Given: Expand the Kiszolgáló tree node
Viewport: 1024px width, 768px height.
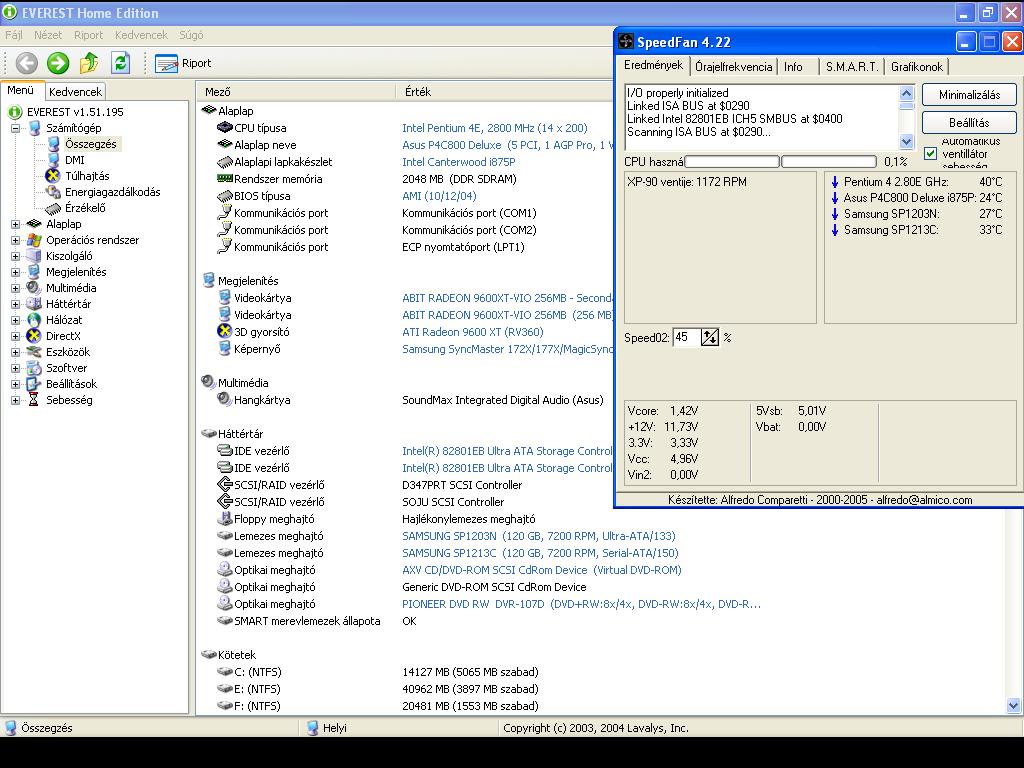Looking at the screenshot, I should coord(15,256).
